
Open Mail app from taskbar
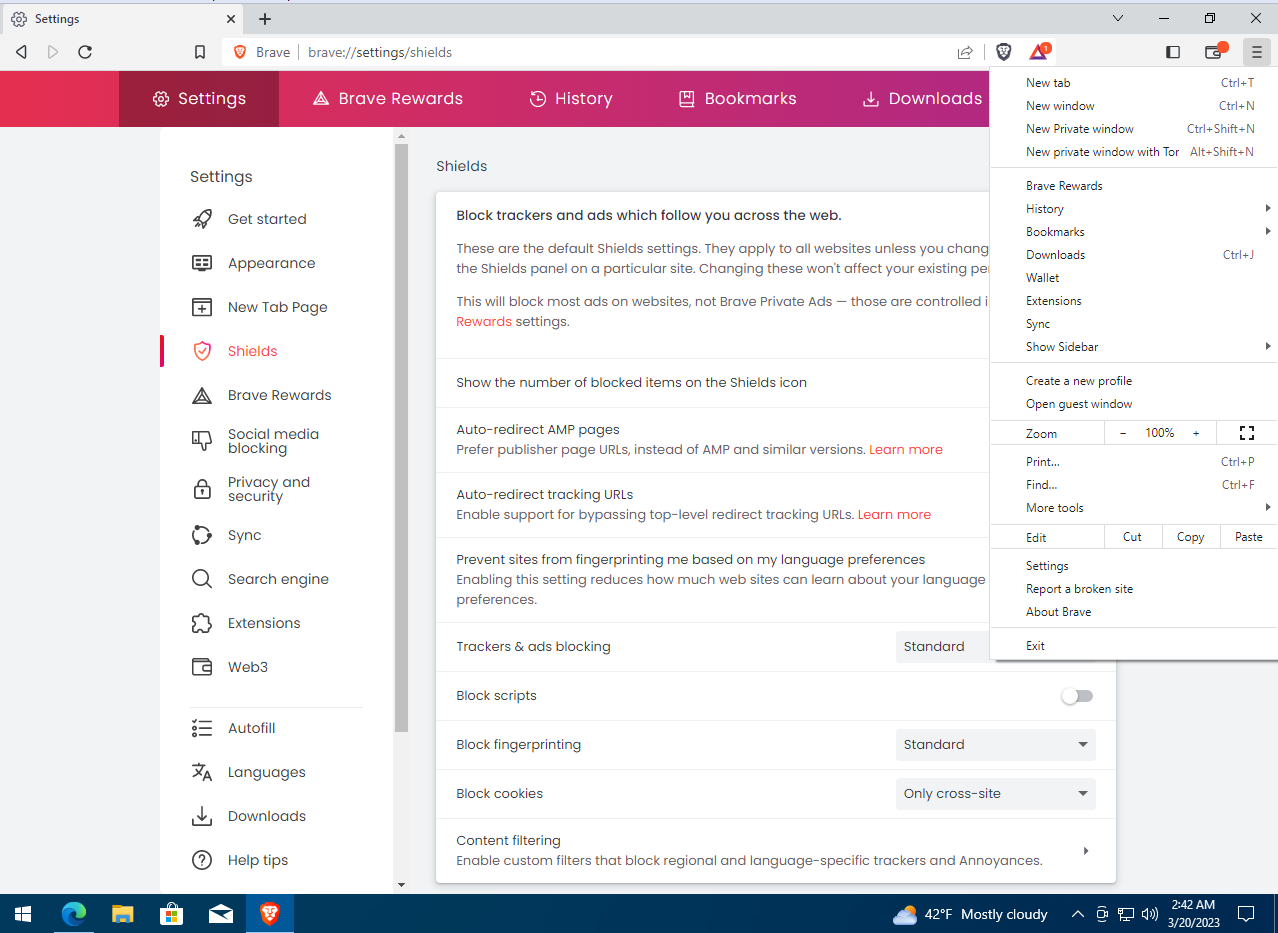220,913
